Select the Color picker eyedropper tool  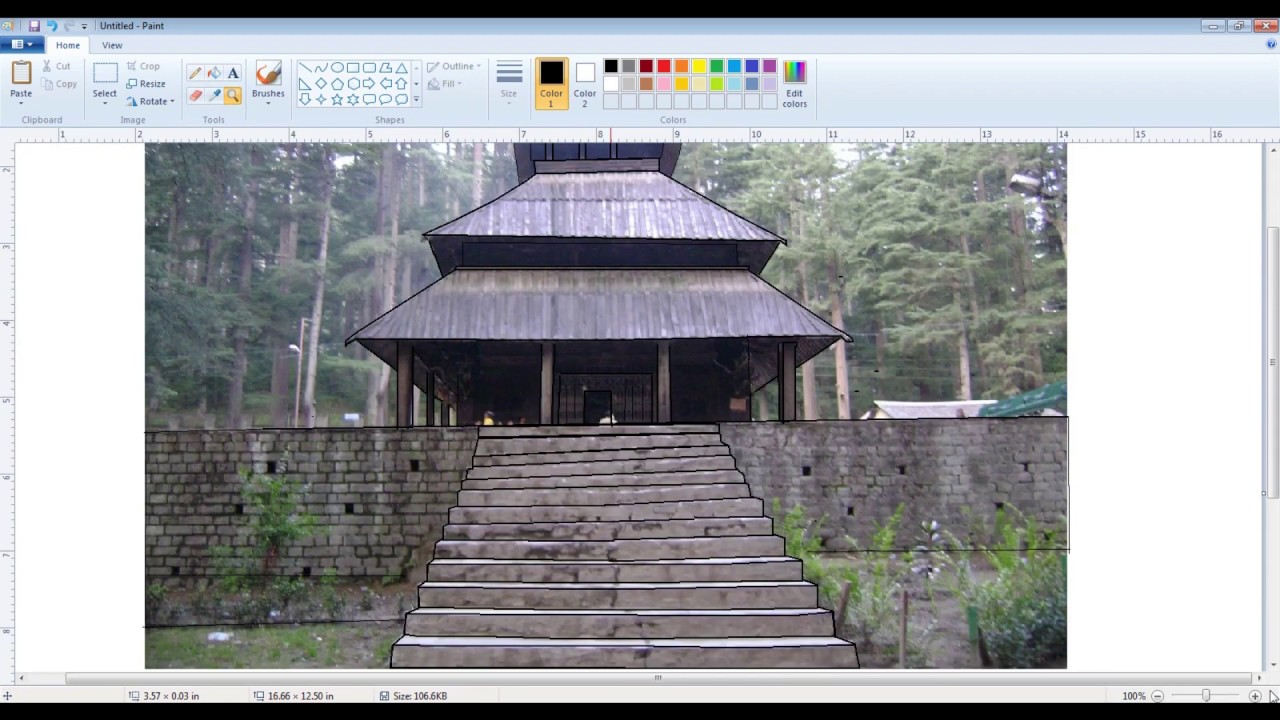click(214, 96)
